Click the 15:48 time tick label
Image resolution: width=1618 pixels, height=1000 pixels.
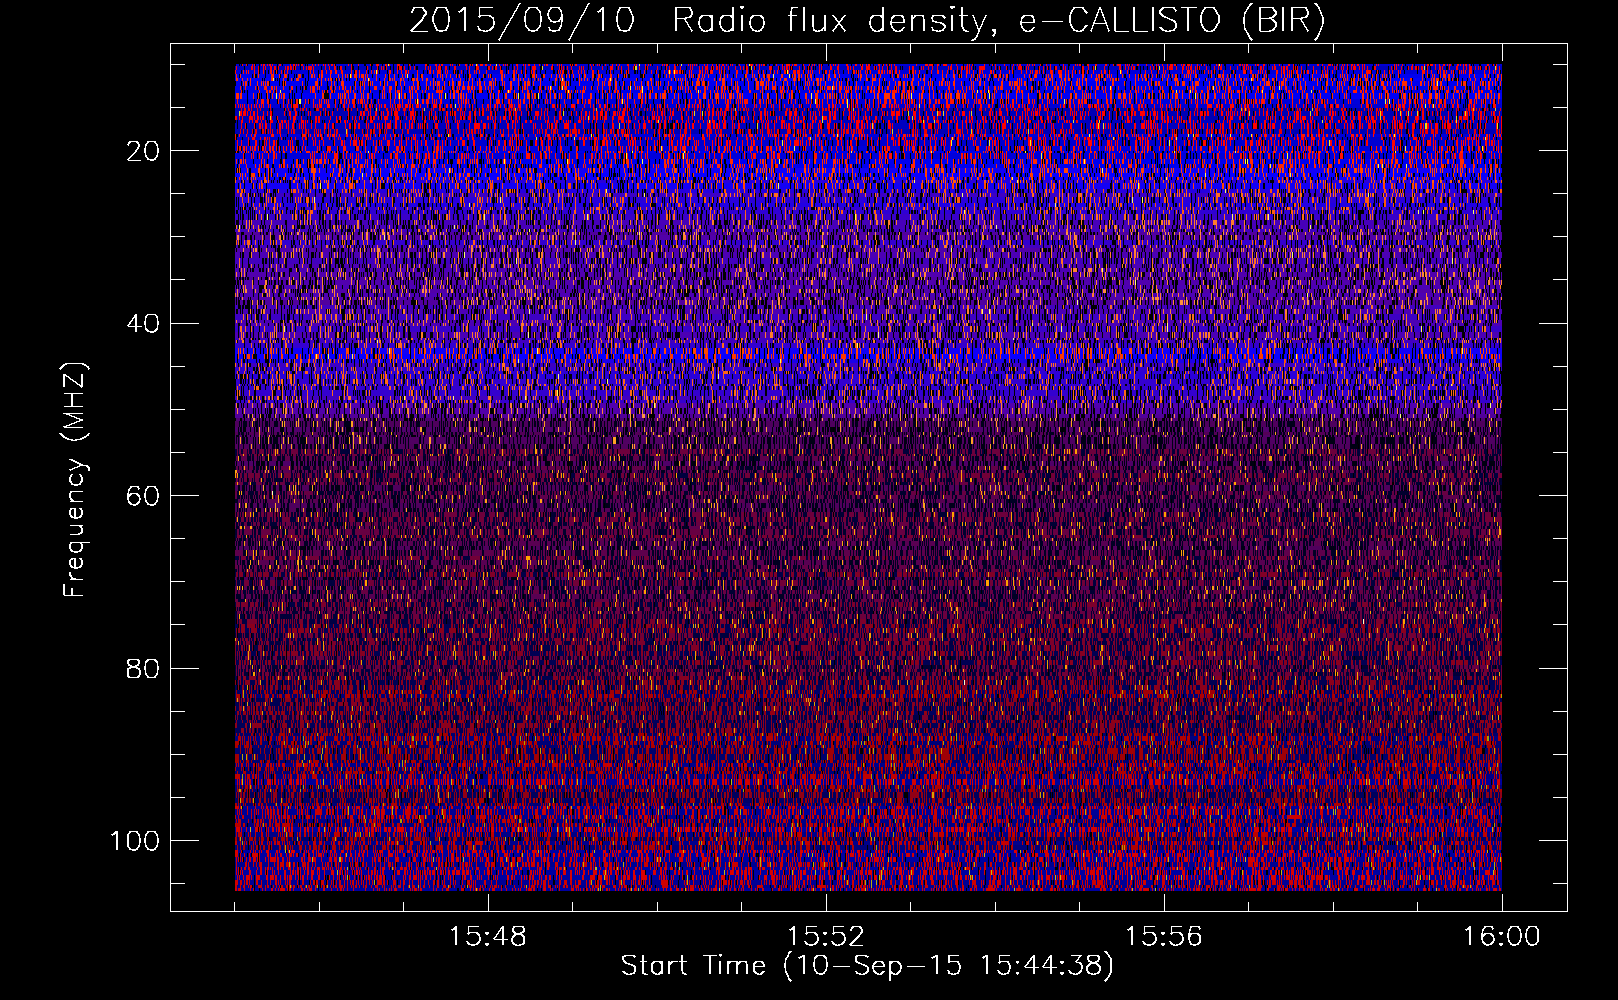pos(488,937)
